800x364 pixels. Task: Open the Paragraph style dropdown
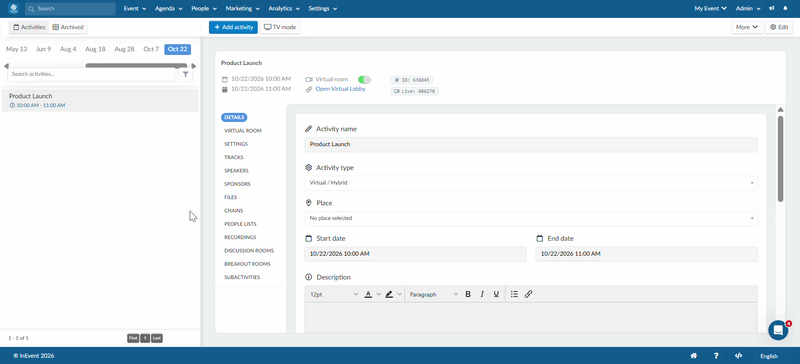[x=433, y=295]
